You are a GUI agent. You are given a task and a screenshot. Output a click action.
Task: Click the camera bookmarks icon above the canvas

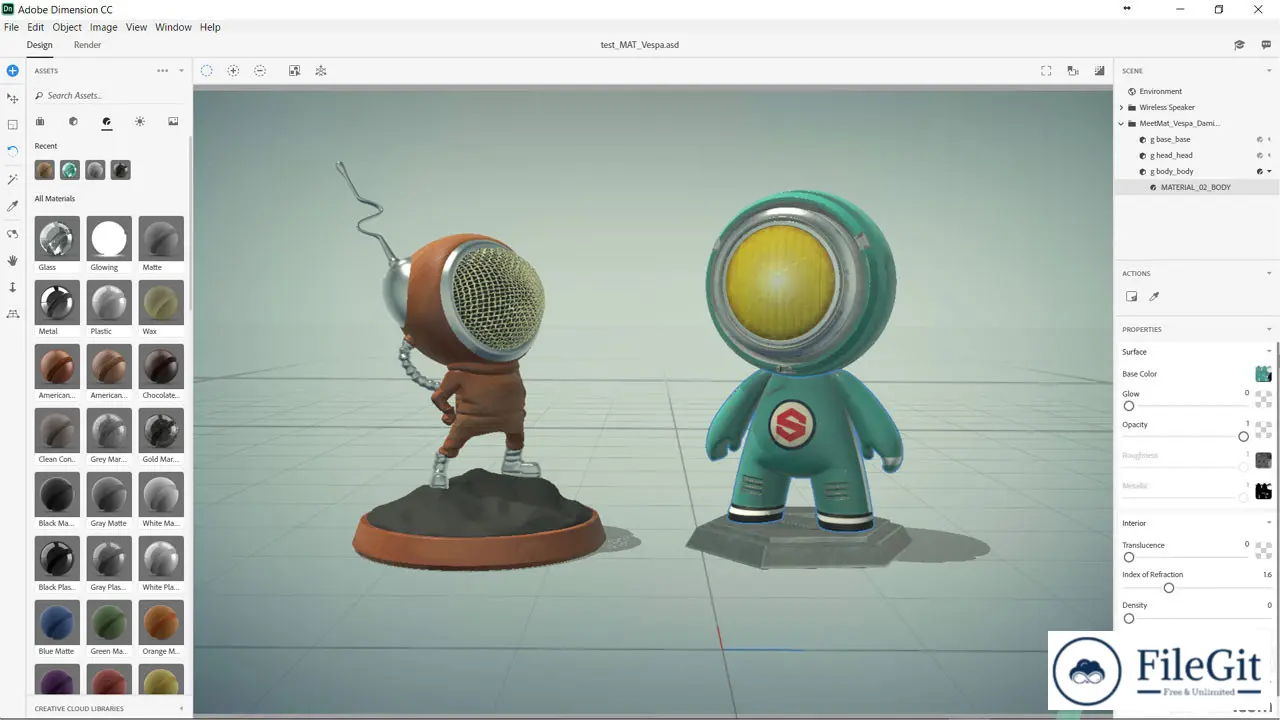[x=1073, y=71]
